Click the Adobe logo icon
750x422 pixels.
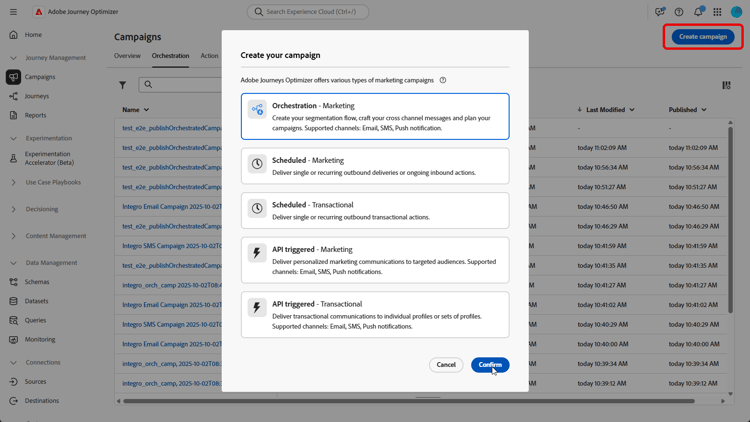coord(38,11)
